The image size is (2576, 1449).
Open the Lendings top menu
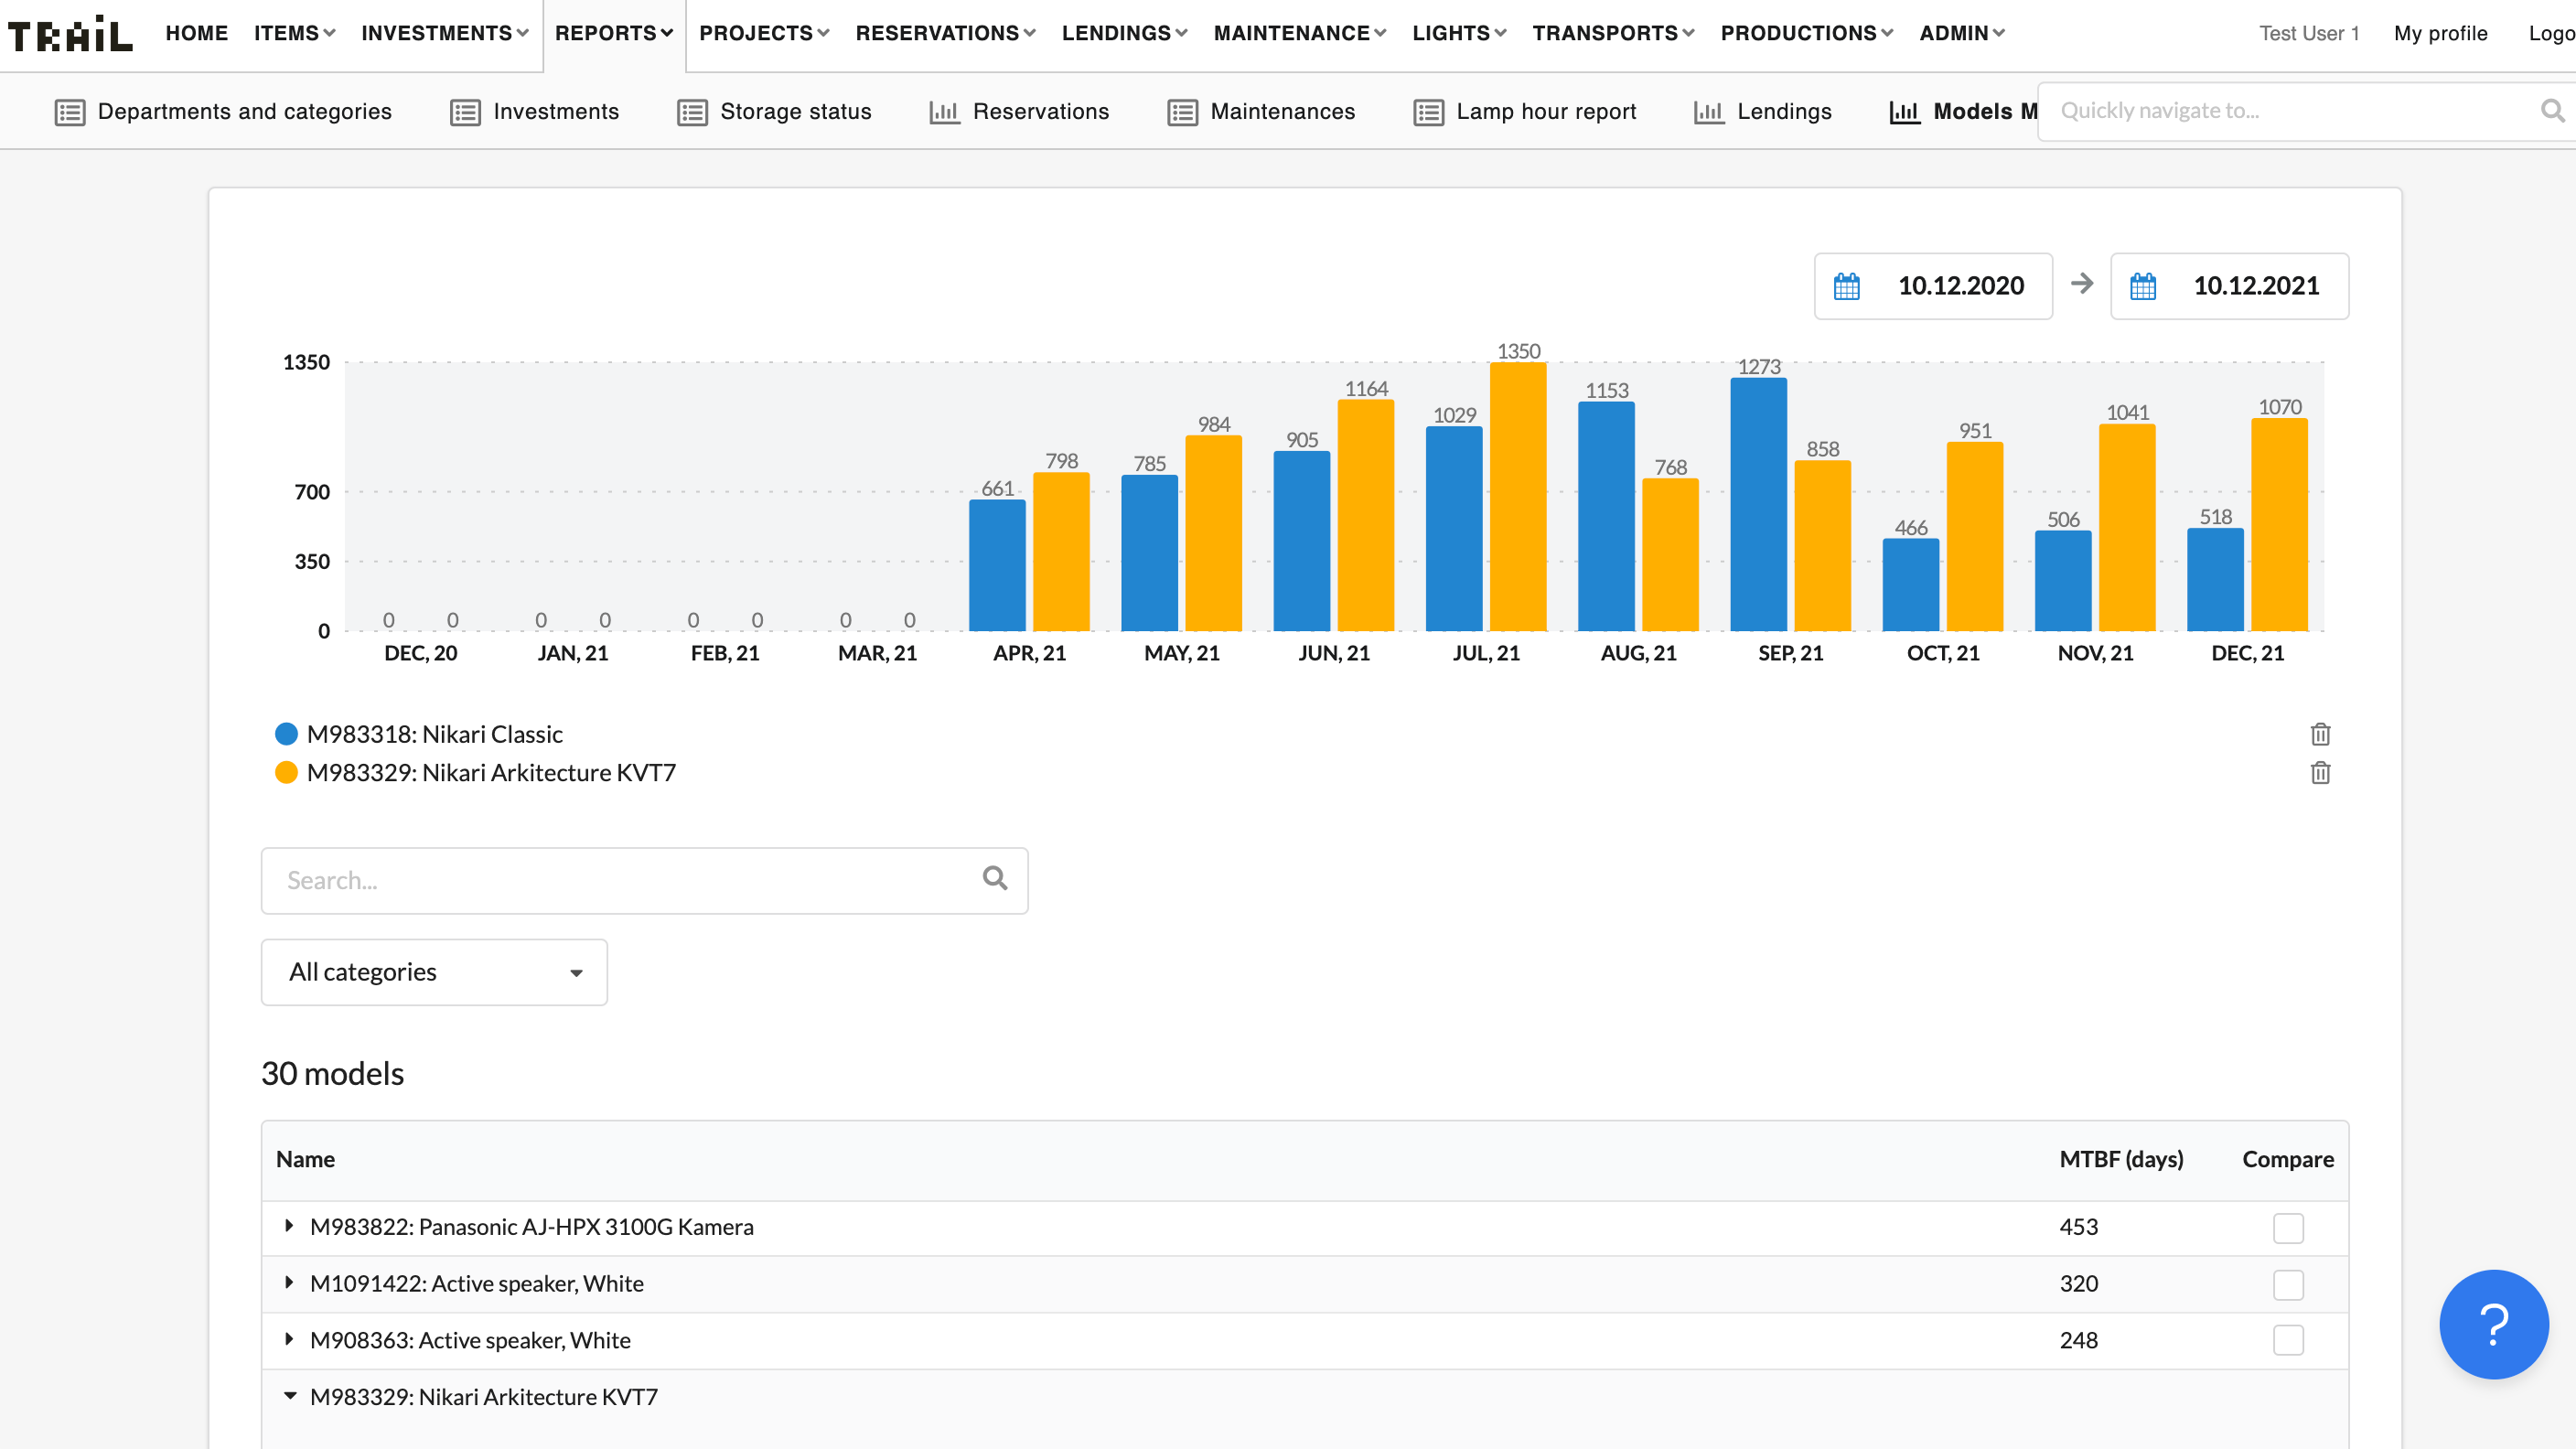click(x=1124, y=34)
